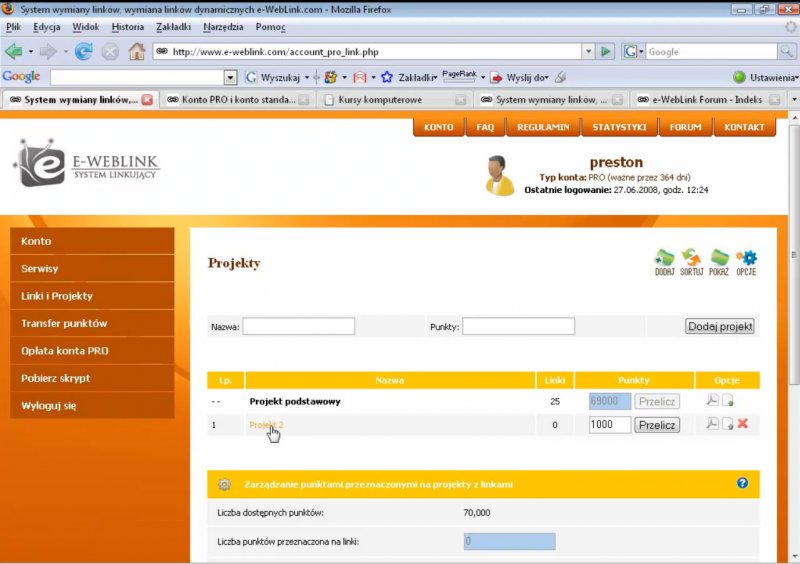Reload the page with the refresh icon
Screen dimensions: 800x564
click(x=83, y=51)
